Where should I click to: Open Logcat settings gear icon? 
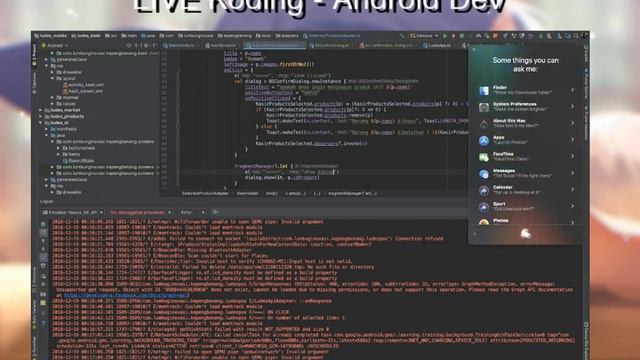coord(43,285)
